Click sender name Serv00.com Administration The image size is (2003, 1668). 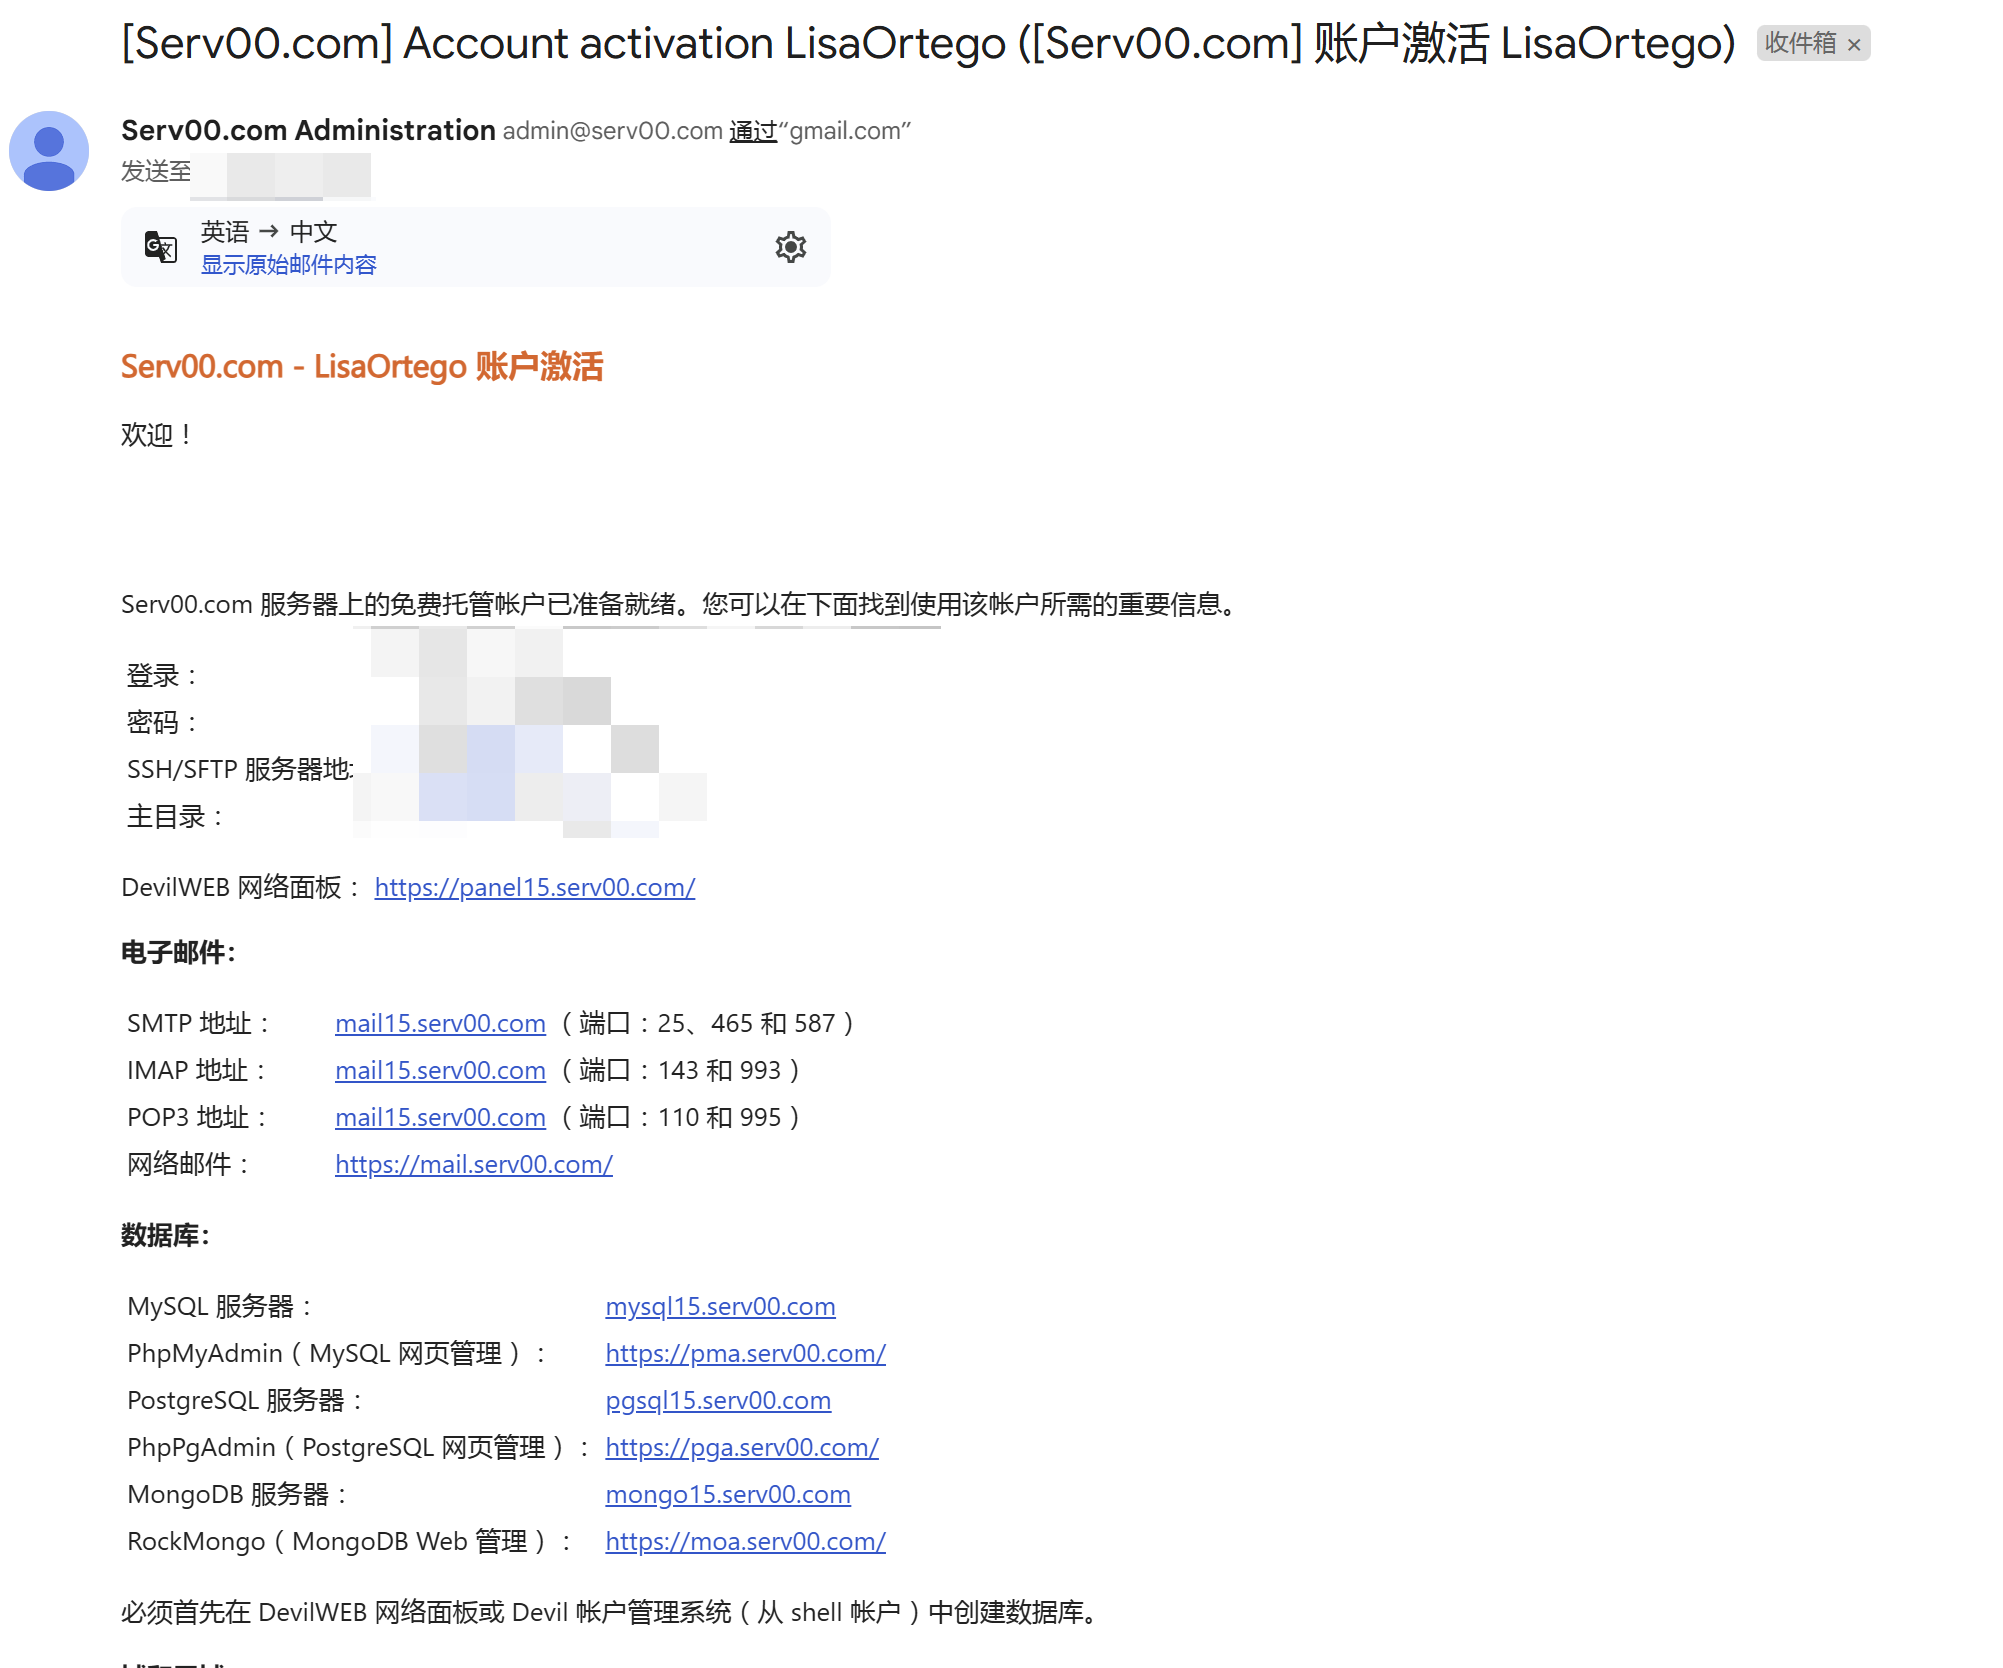[308, 130]
